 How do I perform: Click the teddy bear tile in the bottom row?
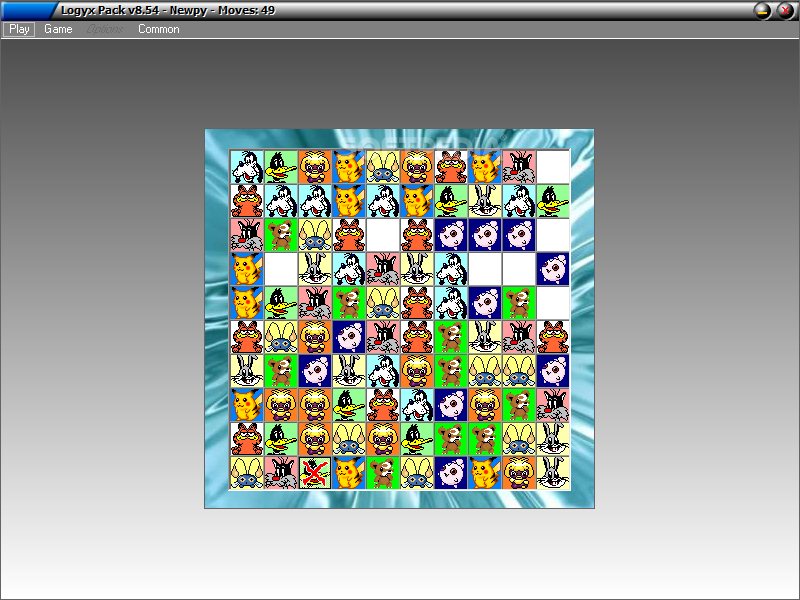(x=383, y=473)
